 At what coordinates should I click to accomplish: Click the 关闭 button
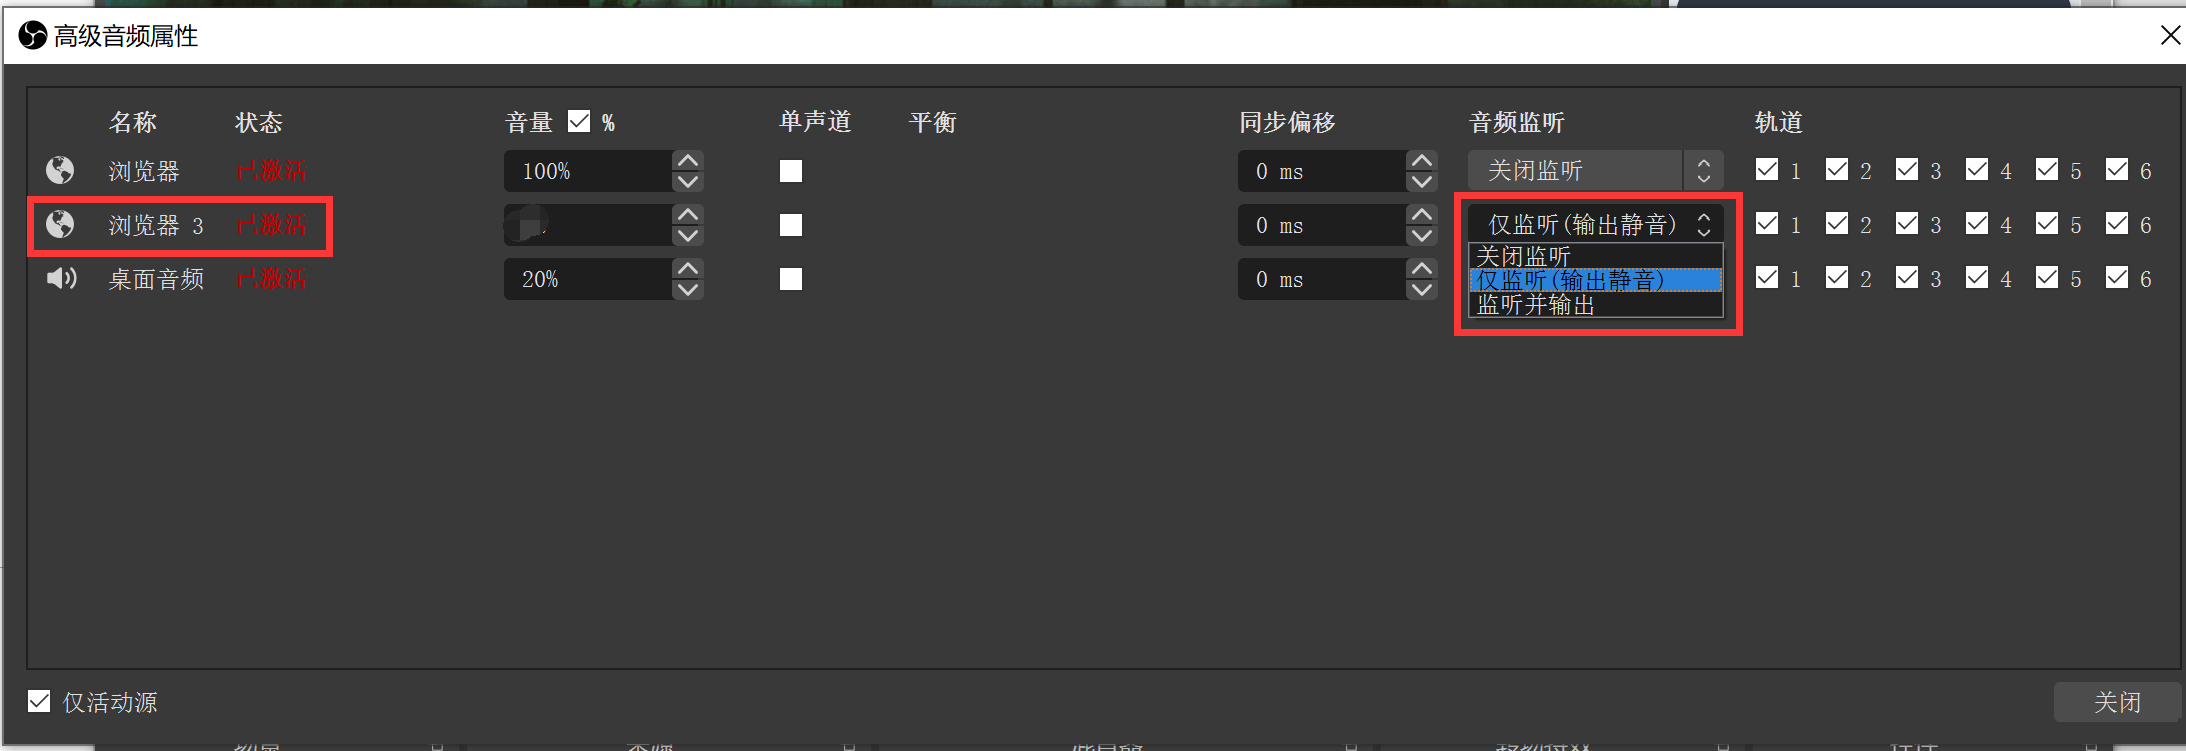click(x=2116, y=702)
